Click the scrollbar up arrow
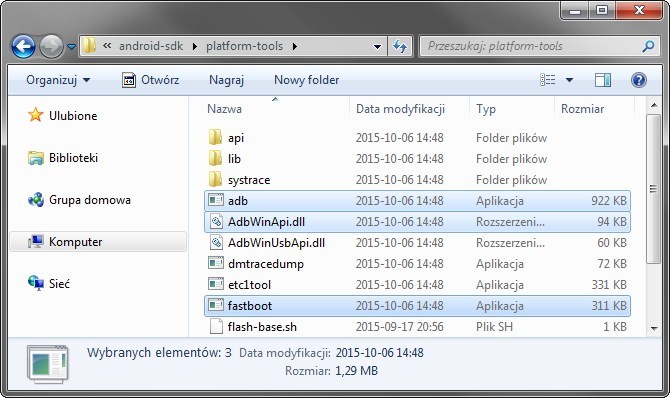This screenshot has width=670, height=398. click(653, 105)
